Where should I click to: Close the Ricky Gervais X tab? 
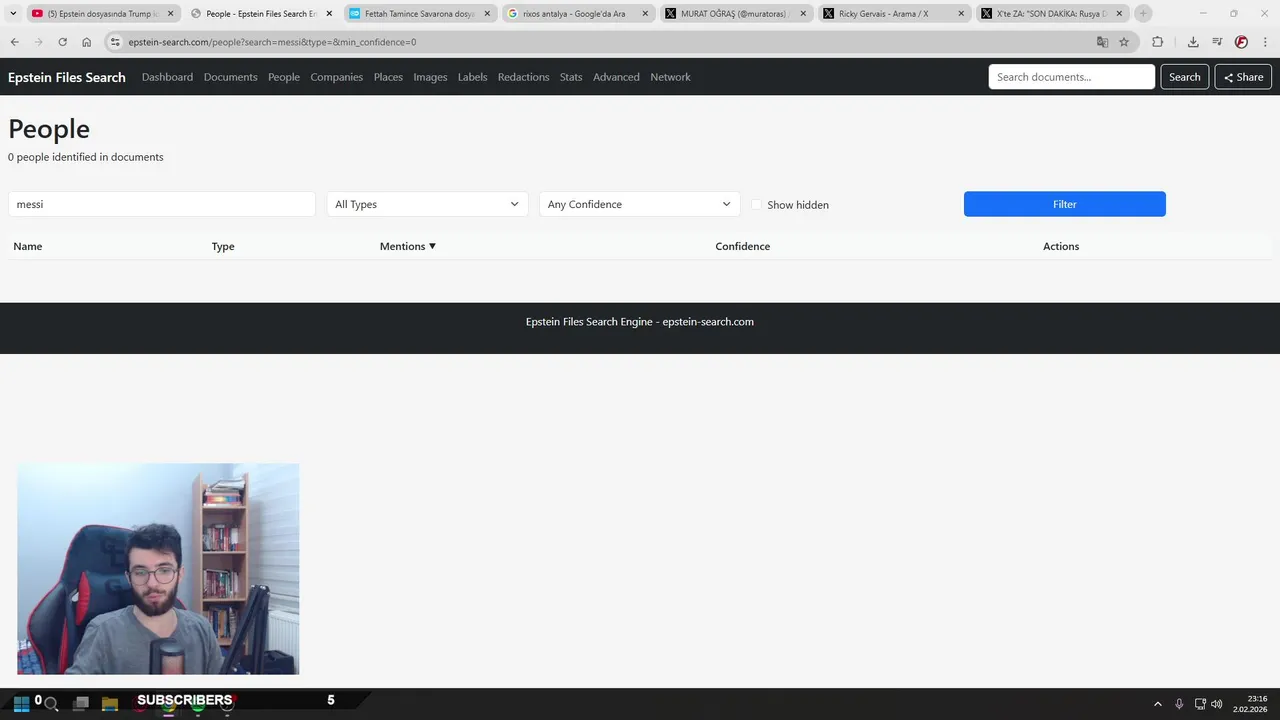click(x=961, y=14)
